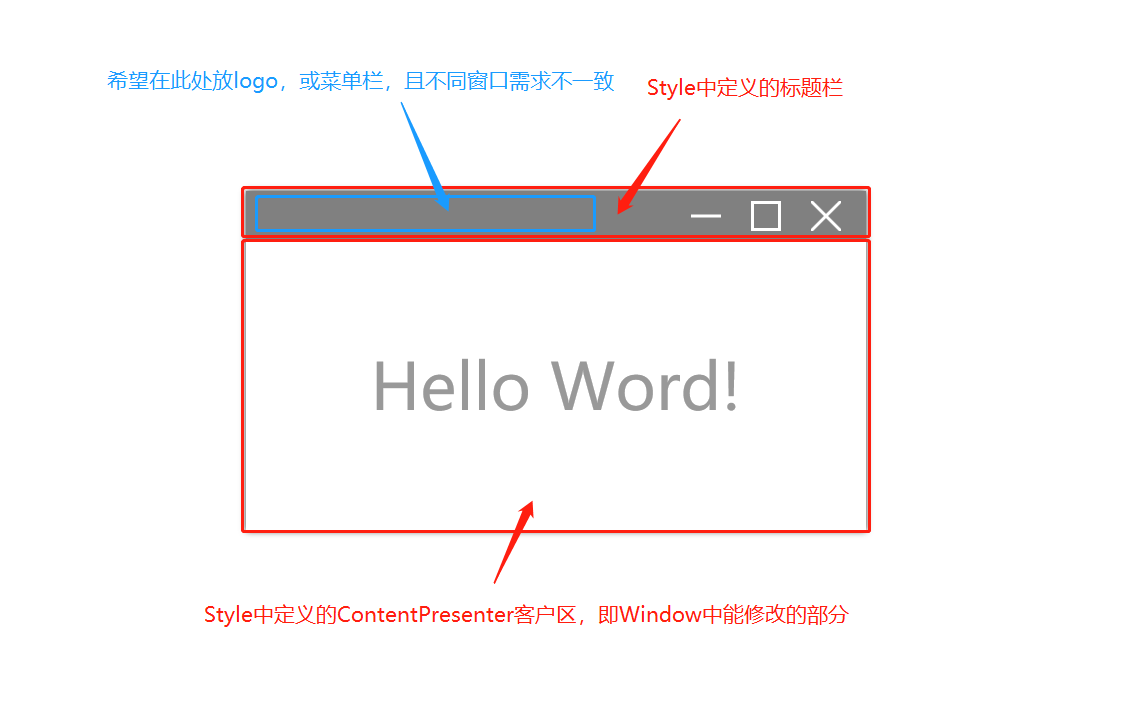The width and height of the screenshot is (1146, 720).
Task: Click the X close icon
Action: [x=825, y=215]
